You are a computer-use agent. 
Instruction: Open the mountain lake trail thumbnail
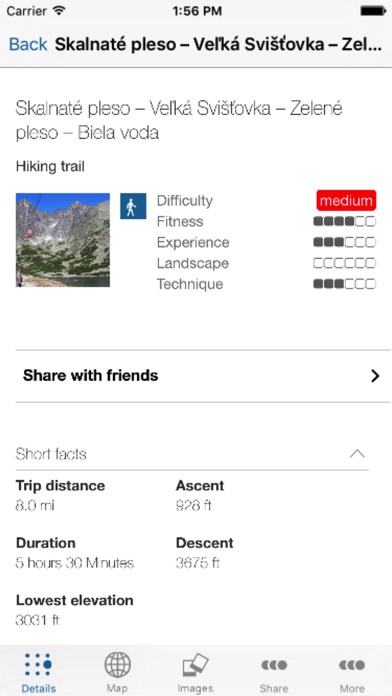click(x=63, y=240)
